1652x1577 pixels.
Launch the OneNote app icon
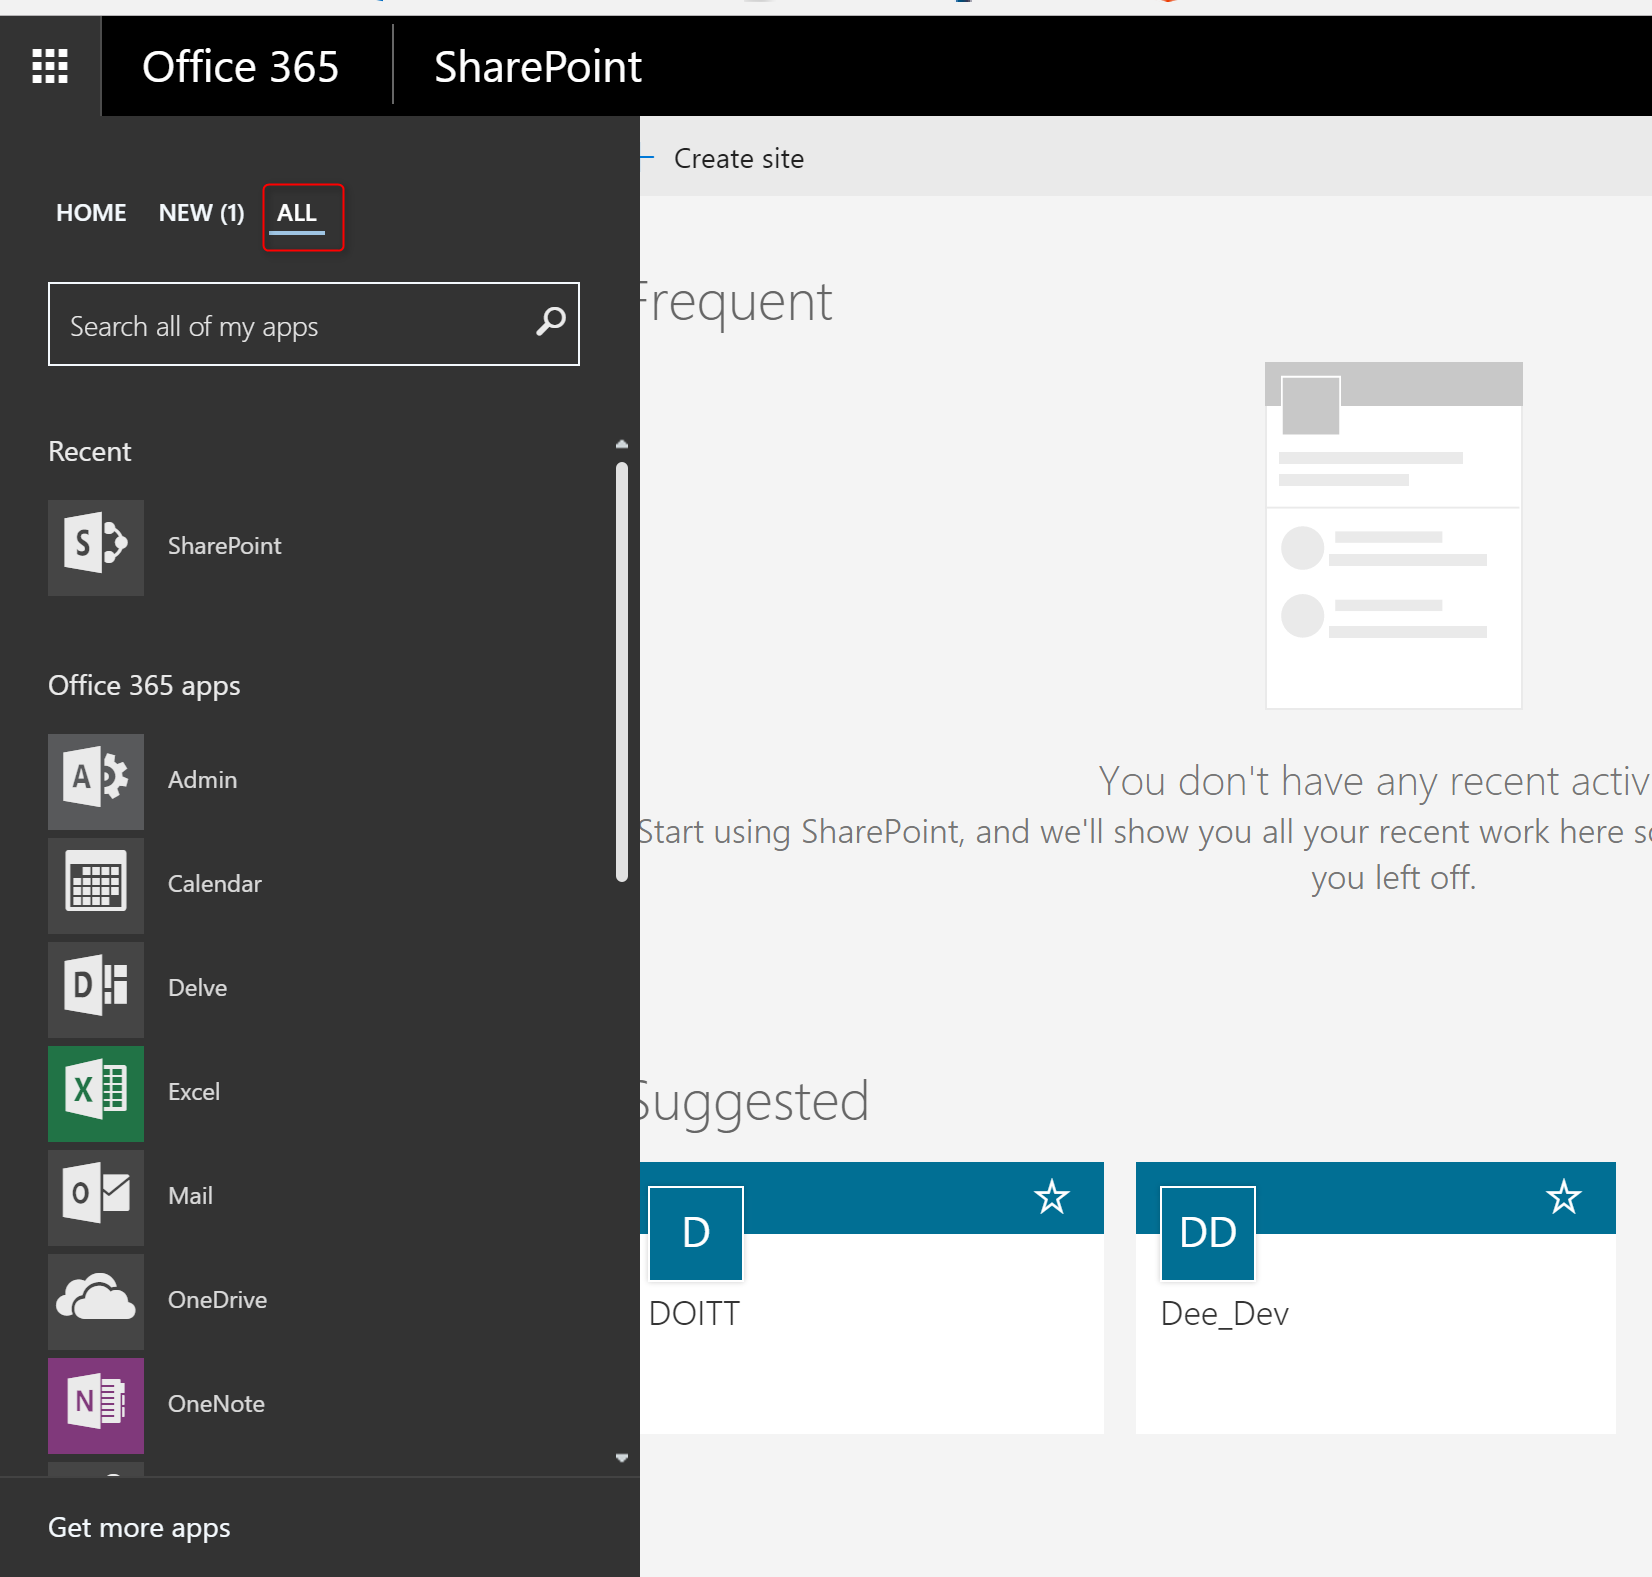(96, 1405)
